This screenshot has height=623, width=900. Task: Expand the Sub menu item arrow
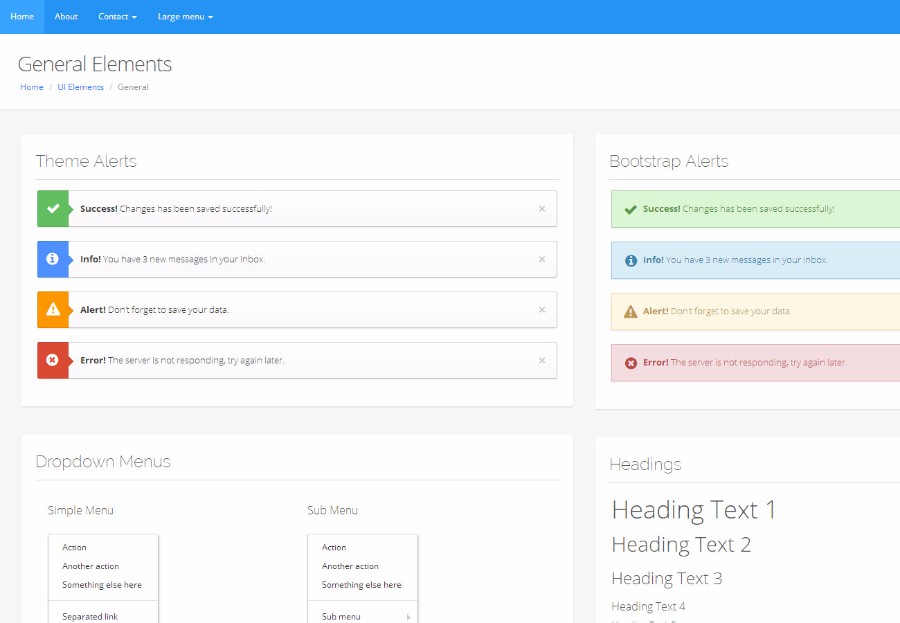(408, 617)
